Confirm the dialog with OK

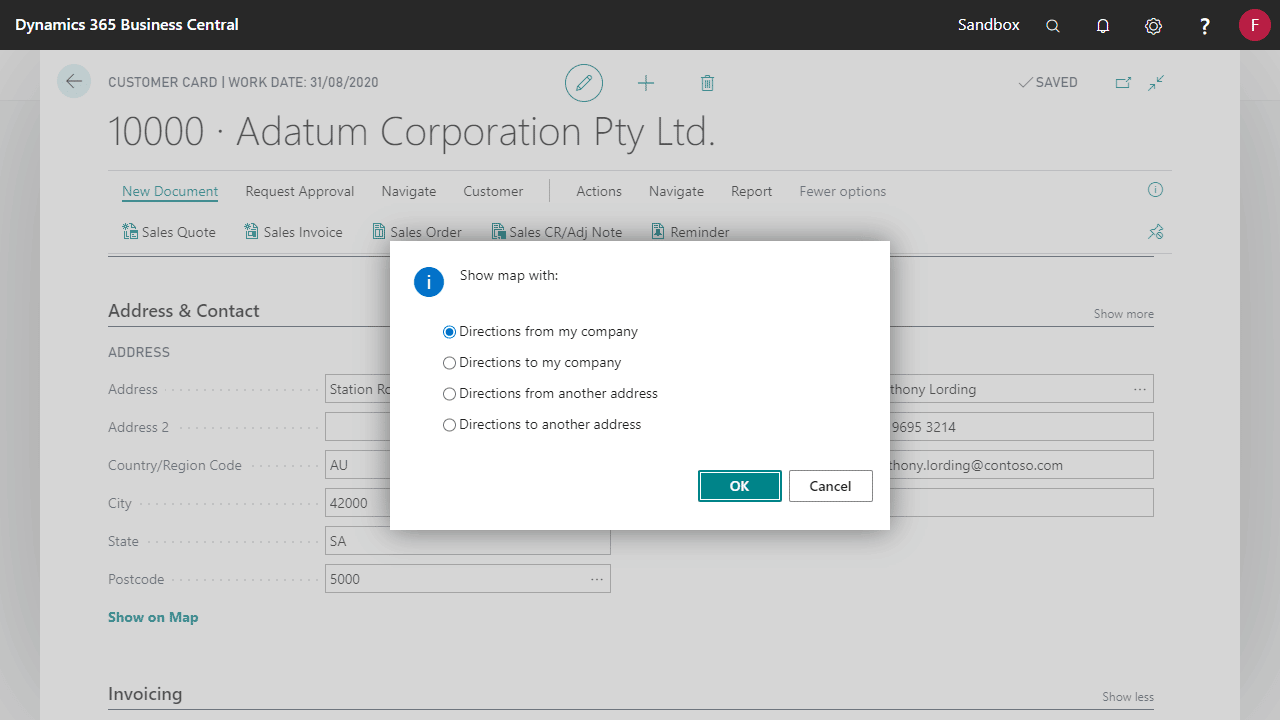739,486
